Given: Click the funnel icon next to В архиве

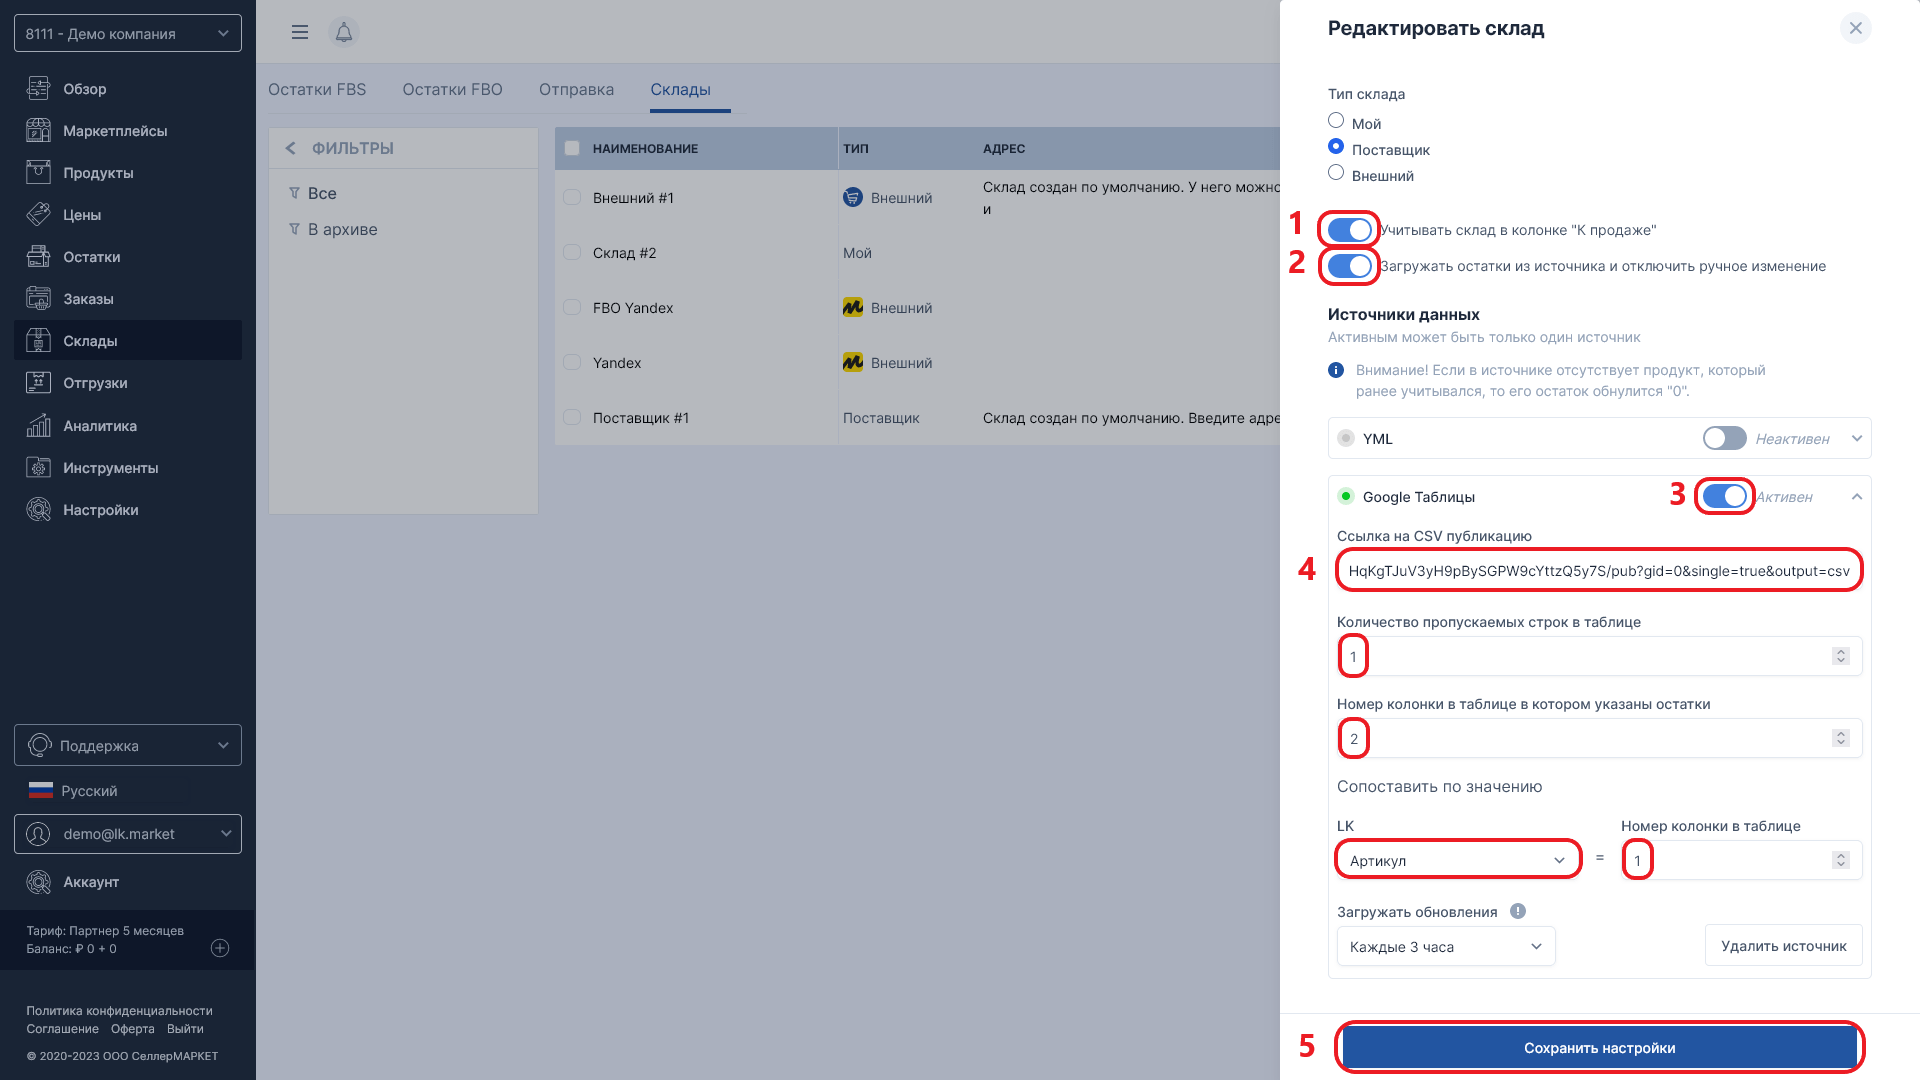Looking at the screenshot, I should pyautogui.click(x=294, y=229).
